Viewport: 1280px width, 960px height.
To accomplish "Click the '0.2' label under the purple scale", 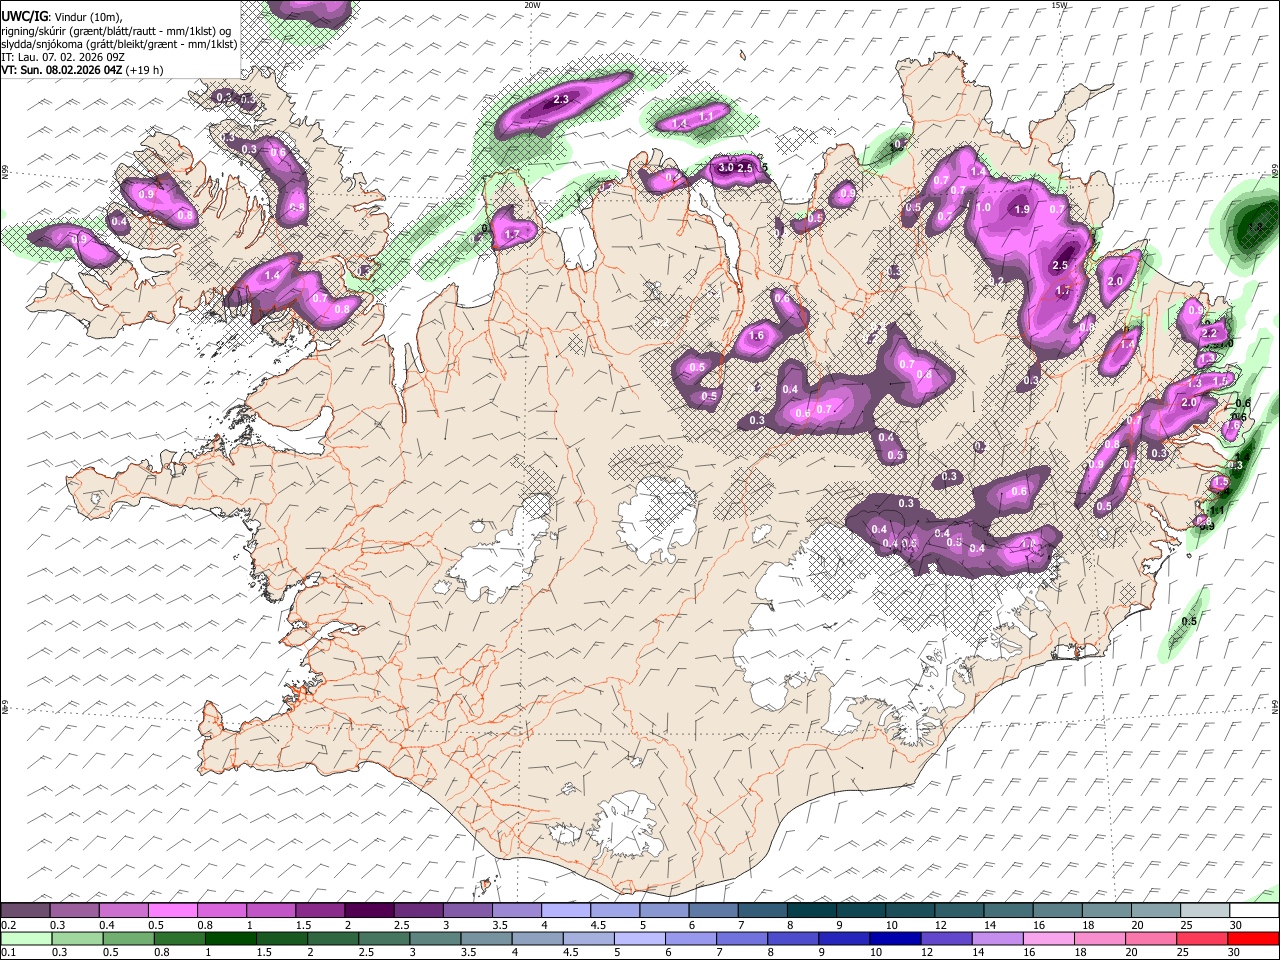I will (9, 925).
